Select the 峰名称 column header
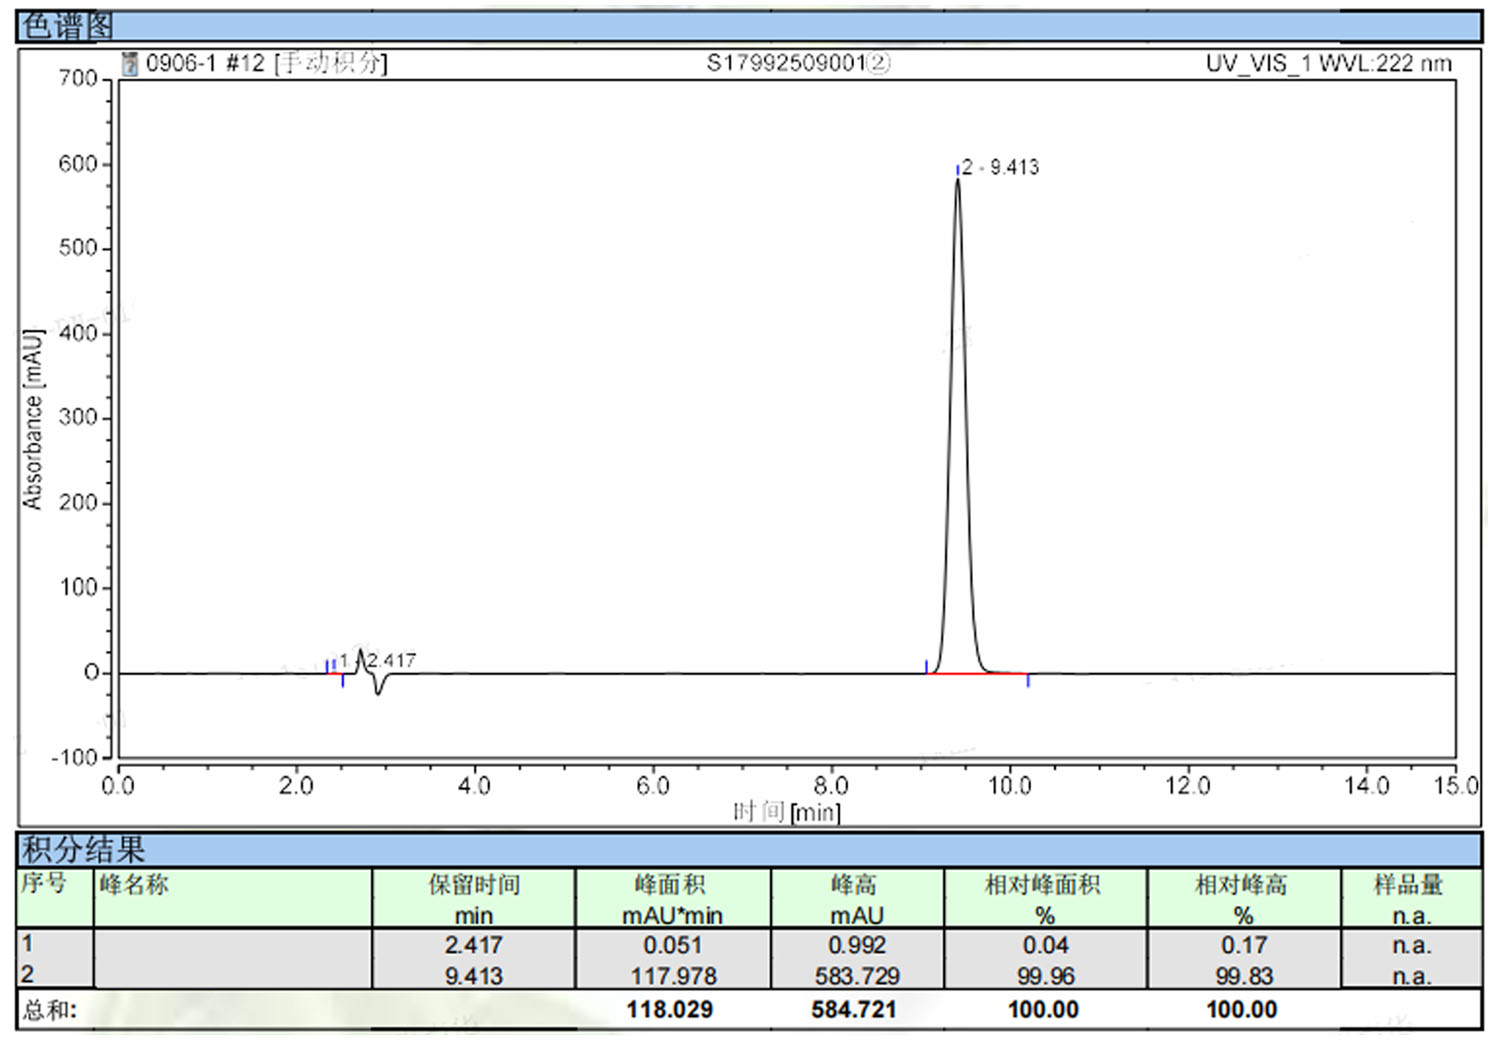The image size is (1500, 1040). (x=133, y=885)
